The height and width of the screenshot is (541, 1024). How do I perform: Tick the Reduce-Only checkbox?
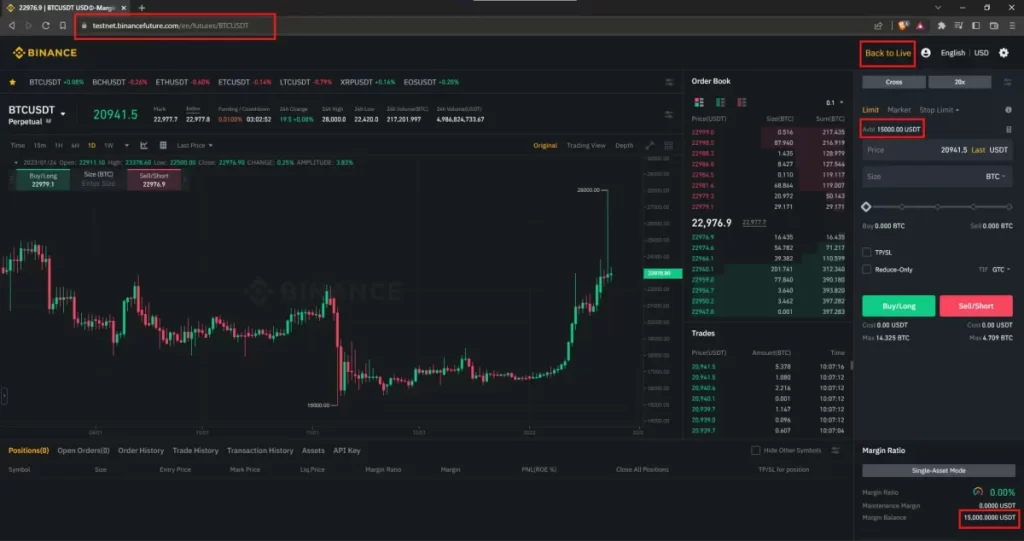pyautogui.click(x=867, y=270)
